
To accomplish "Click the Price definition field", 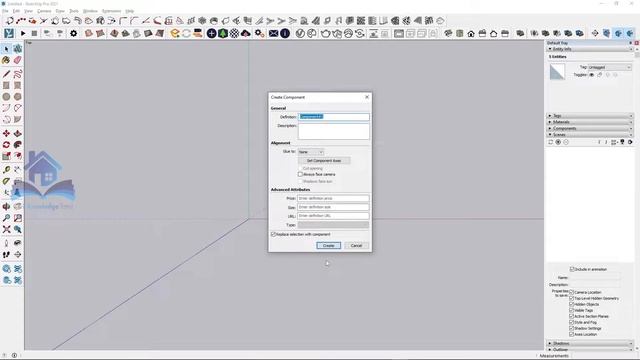I will pos(333,198).
